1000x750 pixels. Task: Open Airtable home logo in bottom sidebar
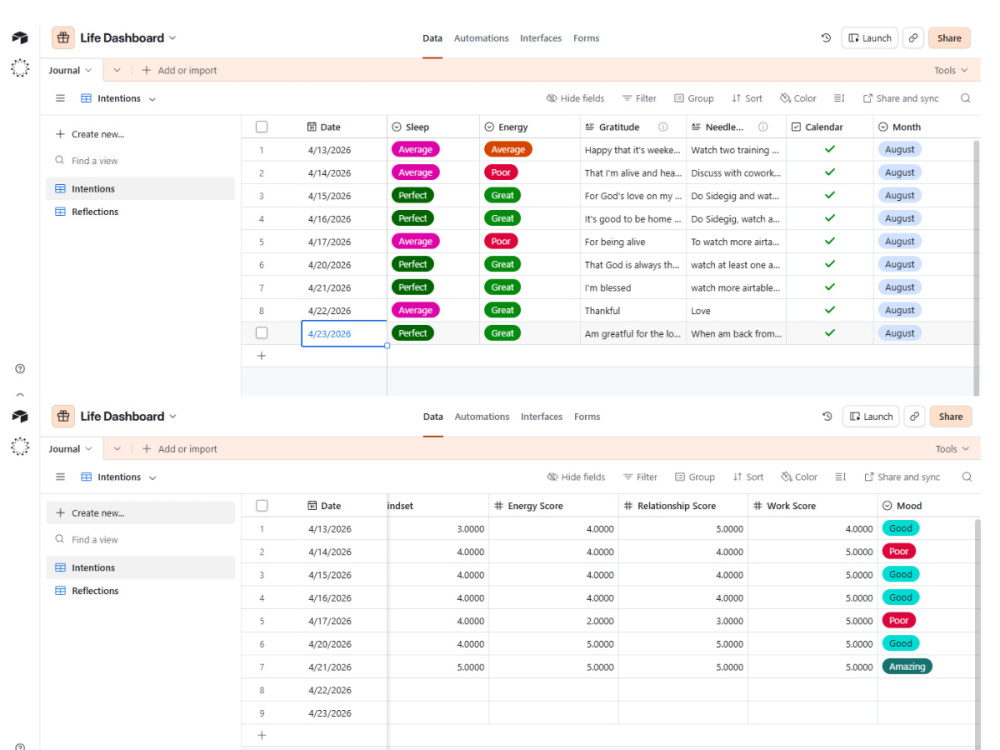(x=20, y=416)
